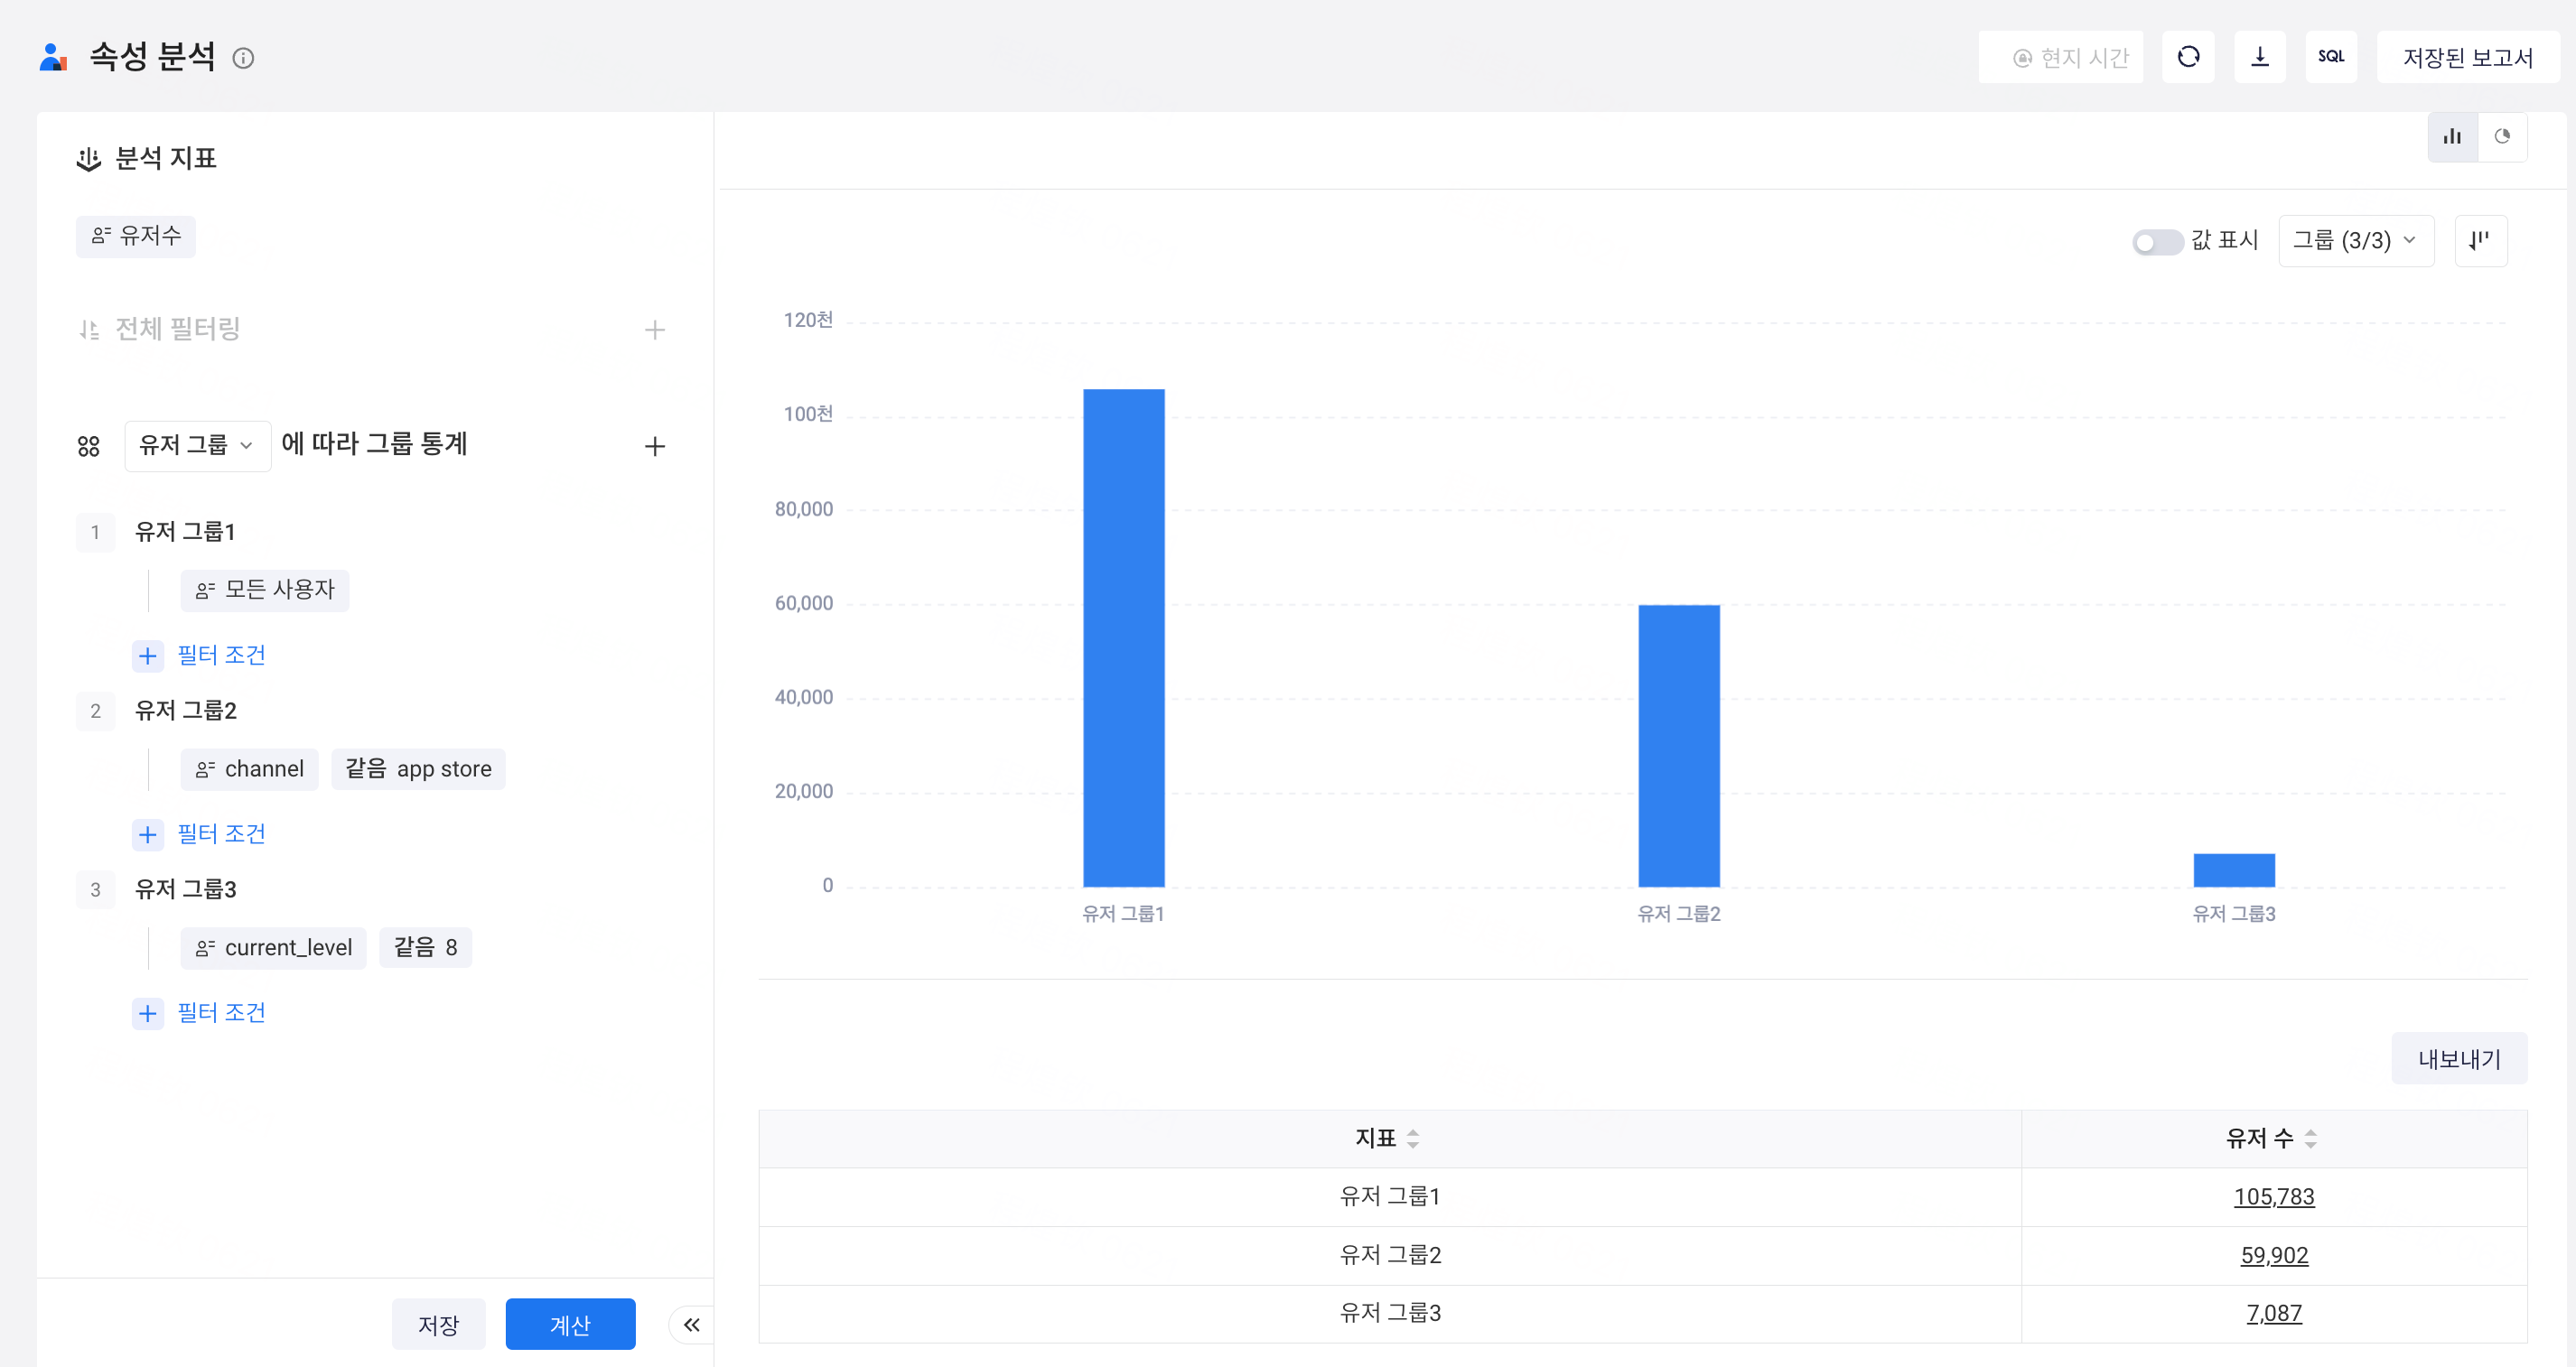Click the 유저 그룹3 table cell
The width and height of the screenshot is (2576, 1367).
(x=1390, y=1314)
